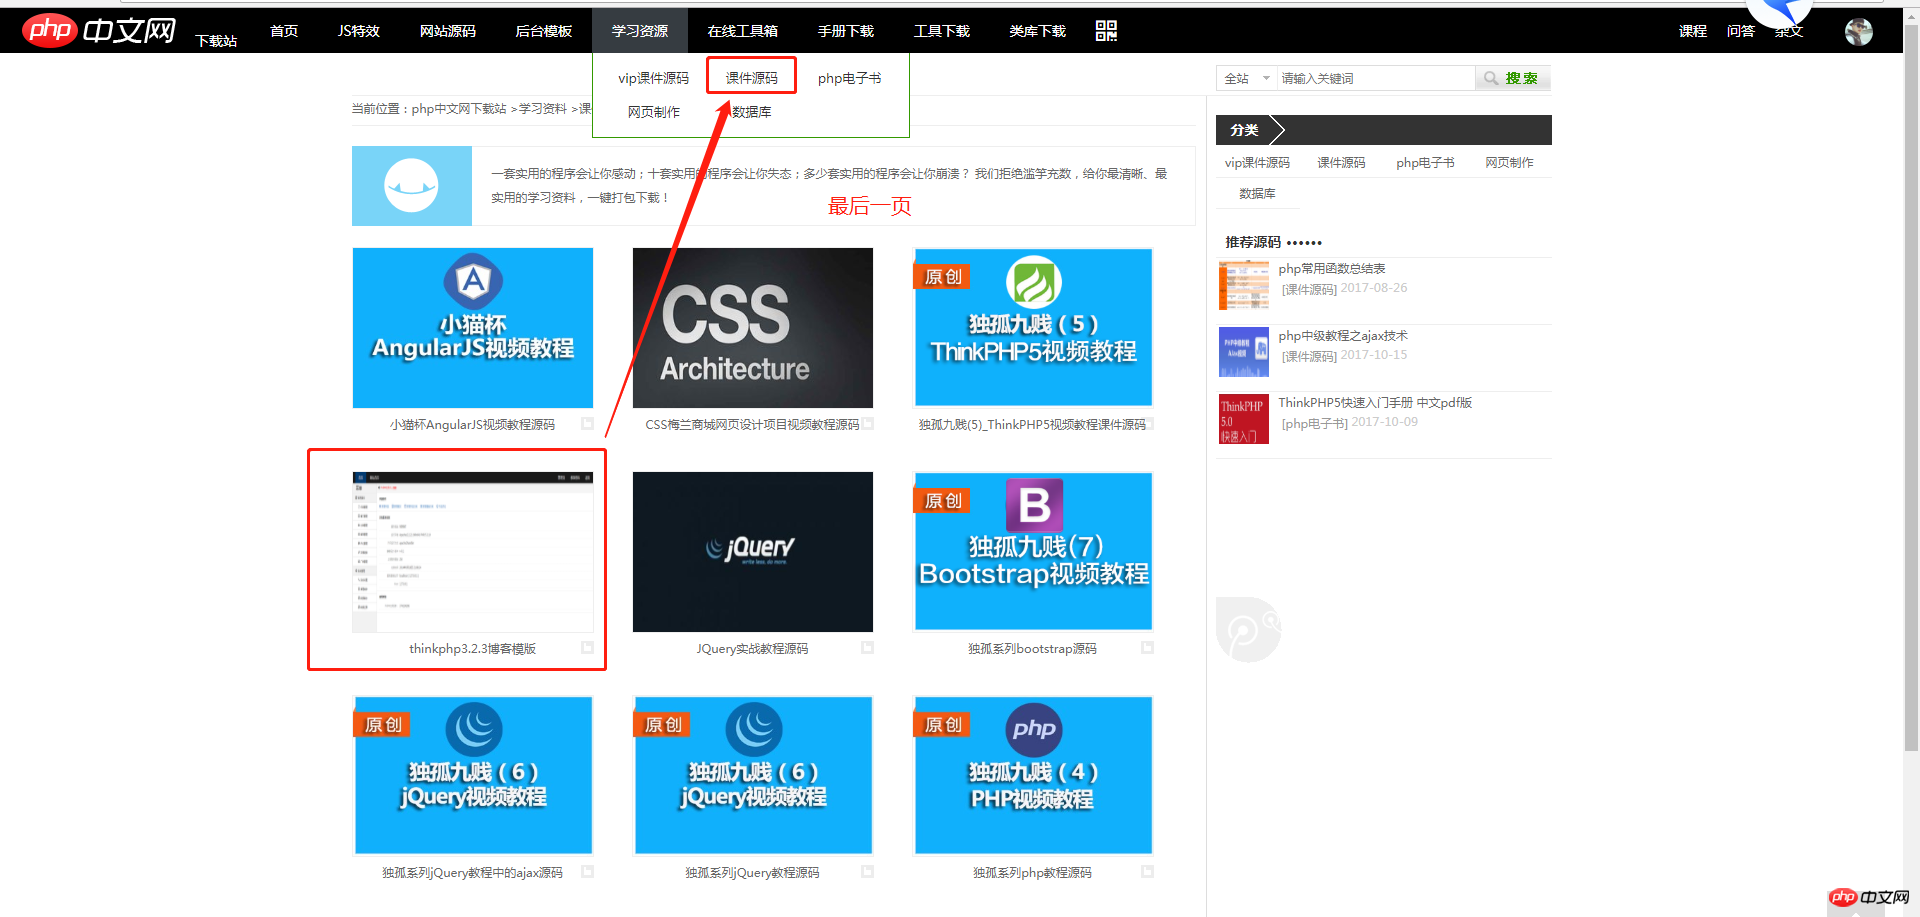The width and height of the screenshot is (1920, 917).
Task: Open the php常用函数总结表 recommended thumbnail
Action: coord(1244,285)
